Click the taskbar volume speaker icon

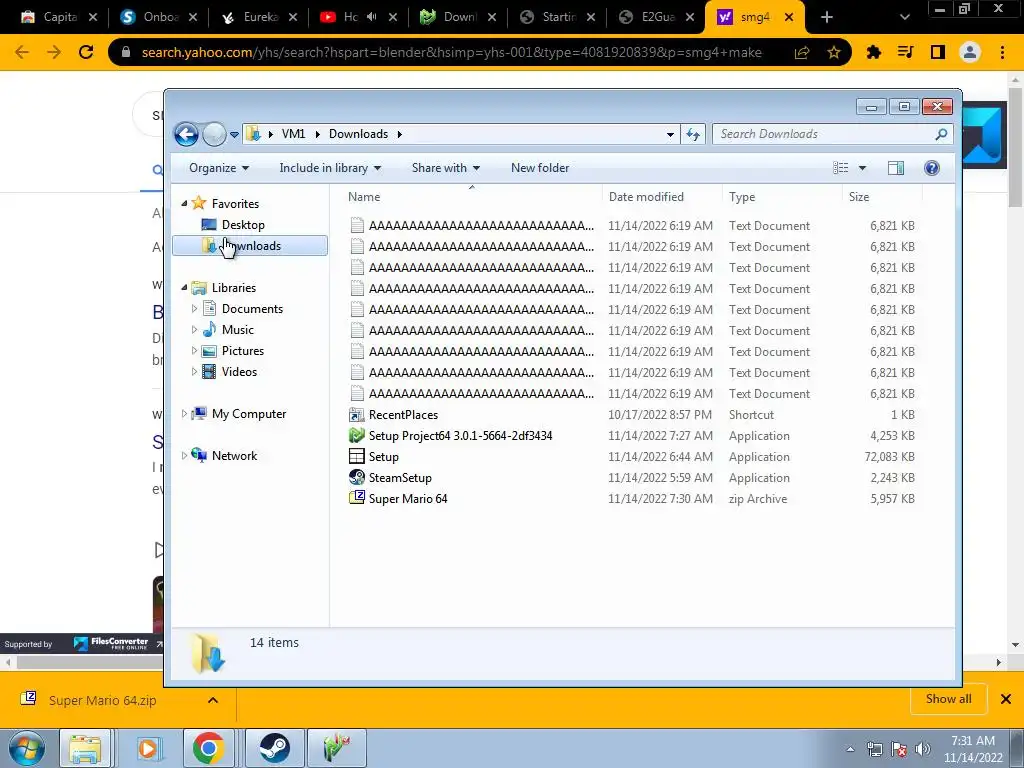(x=923, y=748)
